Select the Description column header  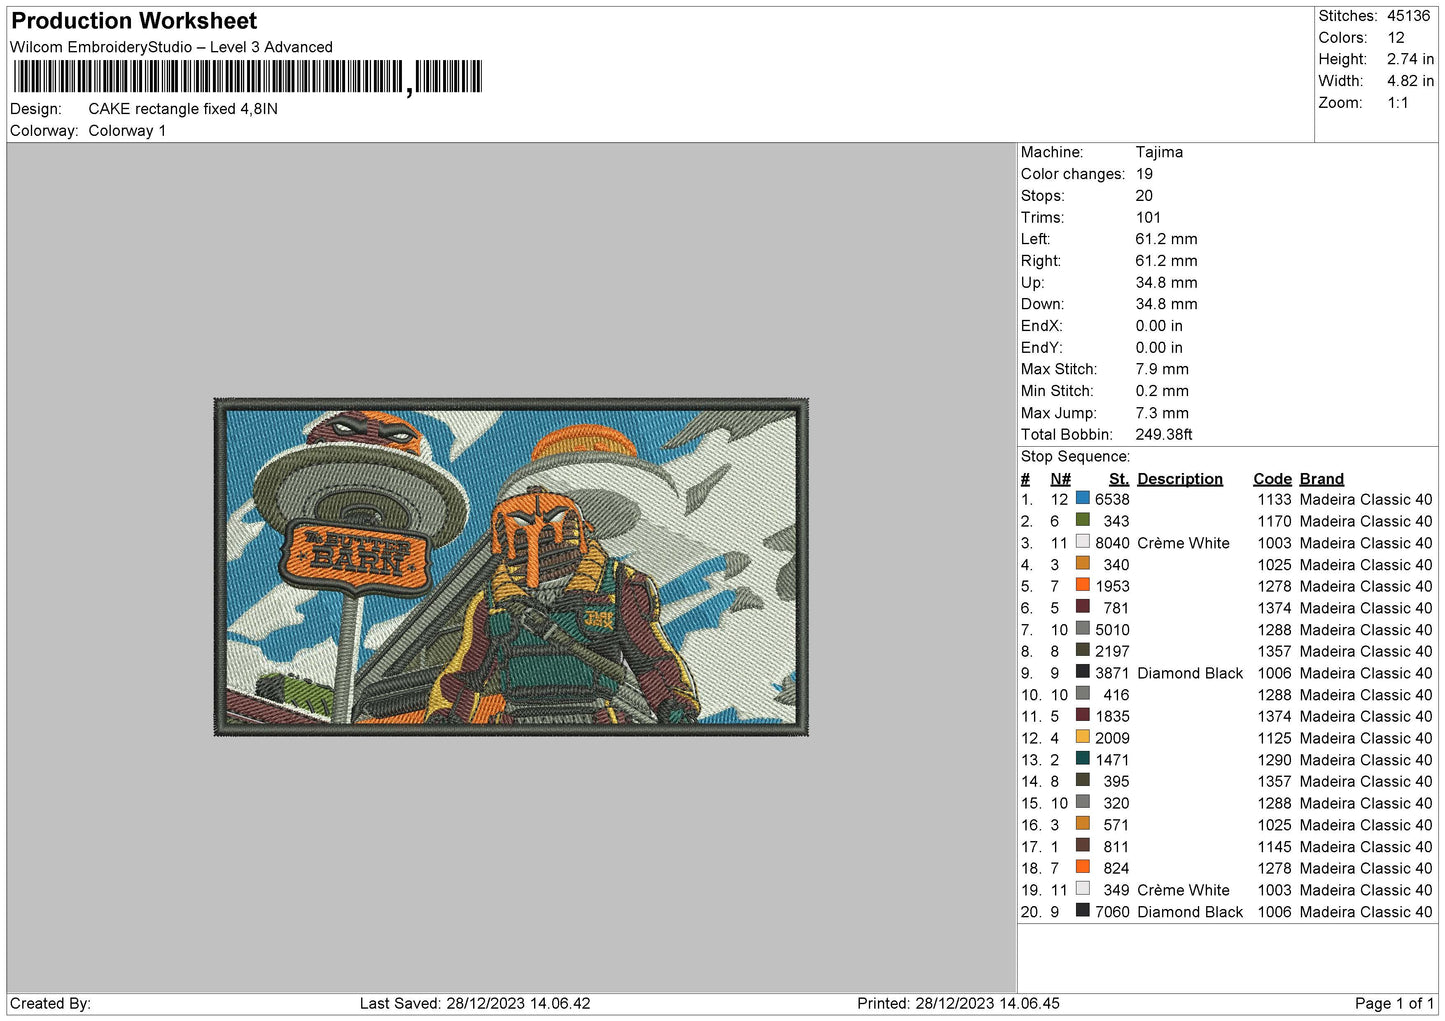pyautogui.click(x=1180, y=479)
